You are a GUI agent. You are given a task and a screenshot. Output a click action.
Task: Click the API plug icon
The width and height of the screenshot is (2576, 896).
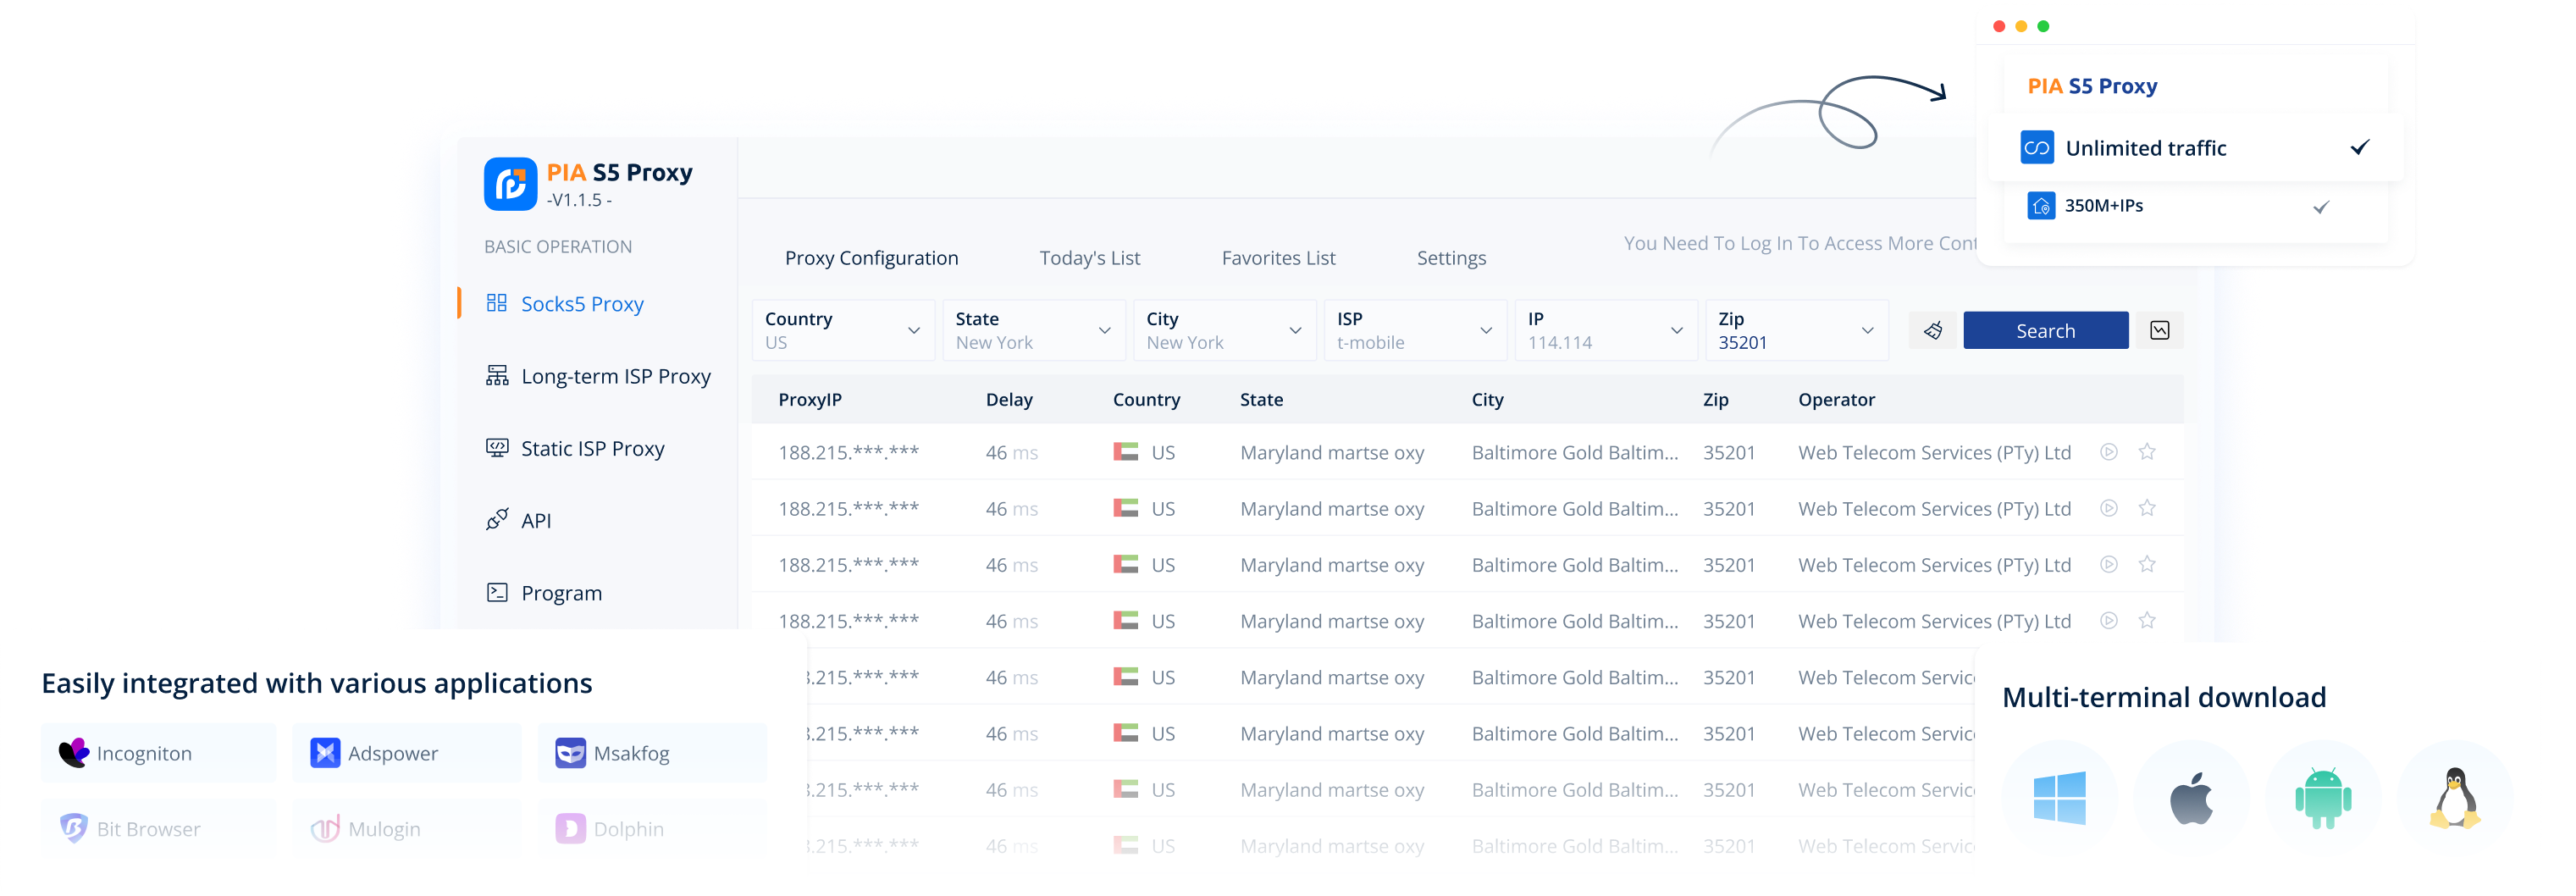(496, 519)
